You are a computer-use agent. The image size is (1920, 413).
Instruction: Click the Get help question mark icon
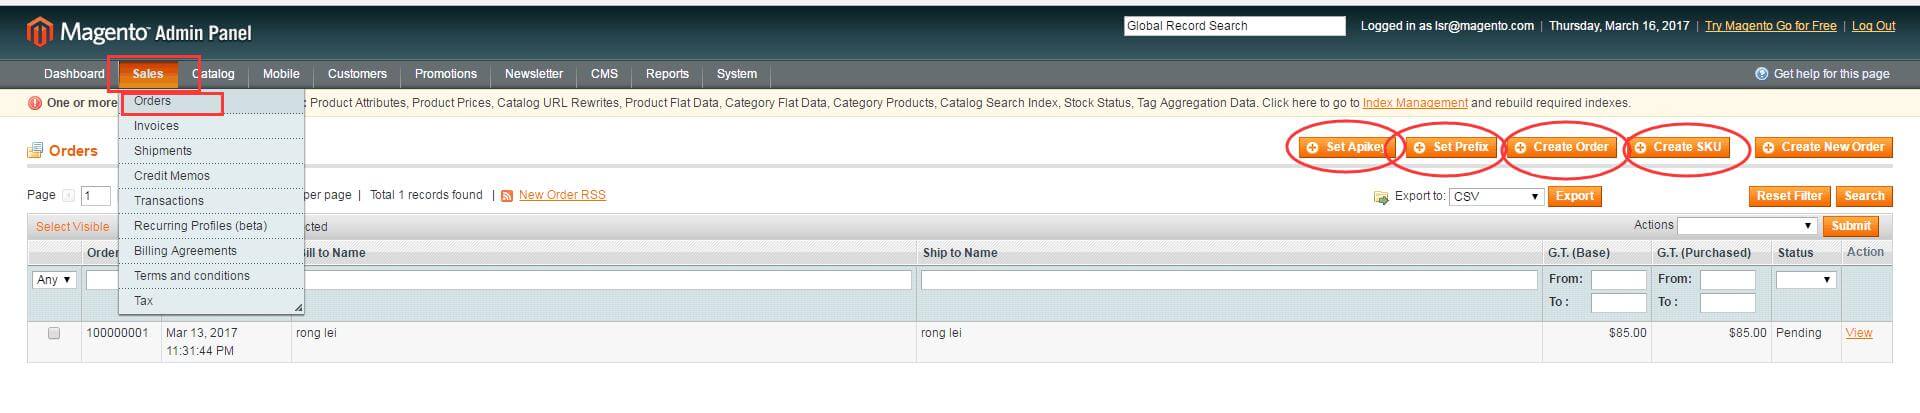[1761, 74]
